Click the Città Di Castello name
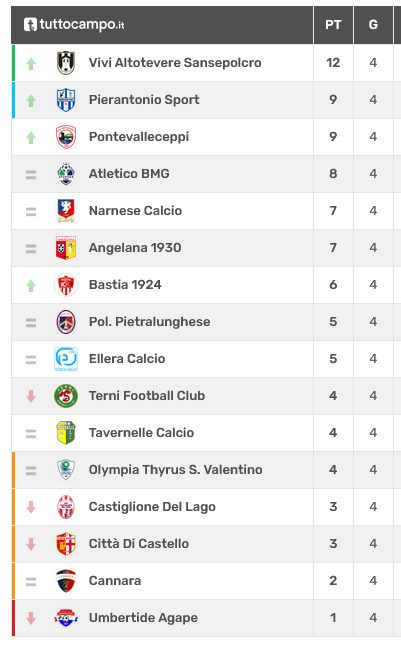 (139, 543)
